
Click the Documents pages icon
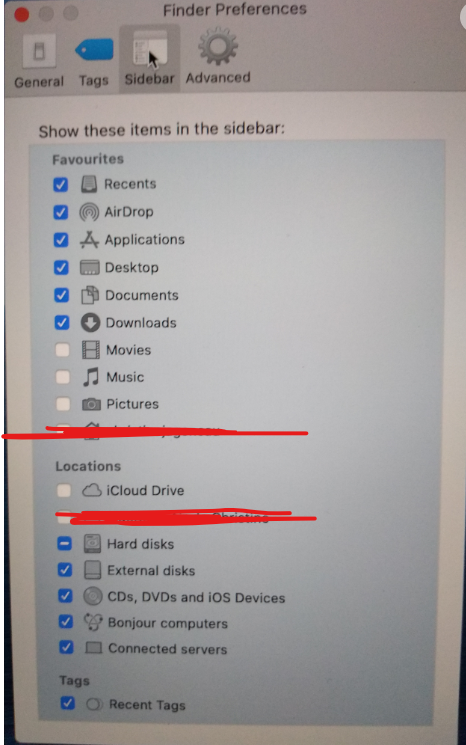90,295
